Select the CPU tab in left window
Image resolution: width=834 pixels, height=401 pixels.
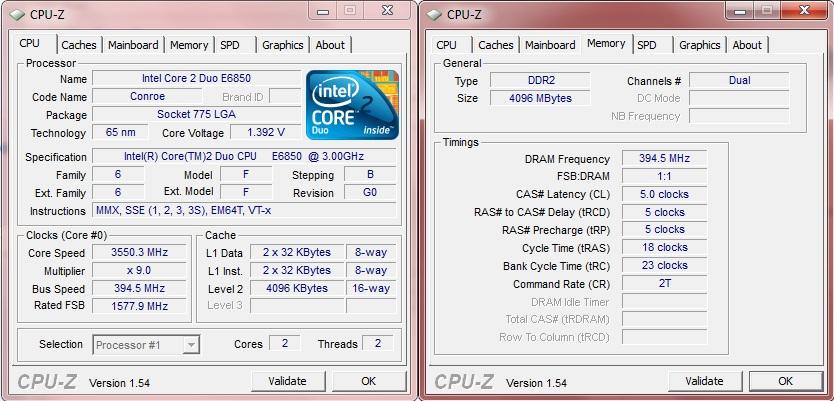click(x=29, y=44)
